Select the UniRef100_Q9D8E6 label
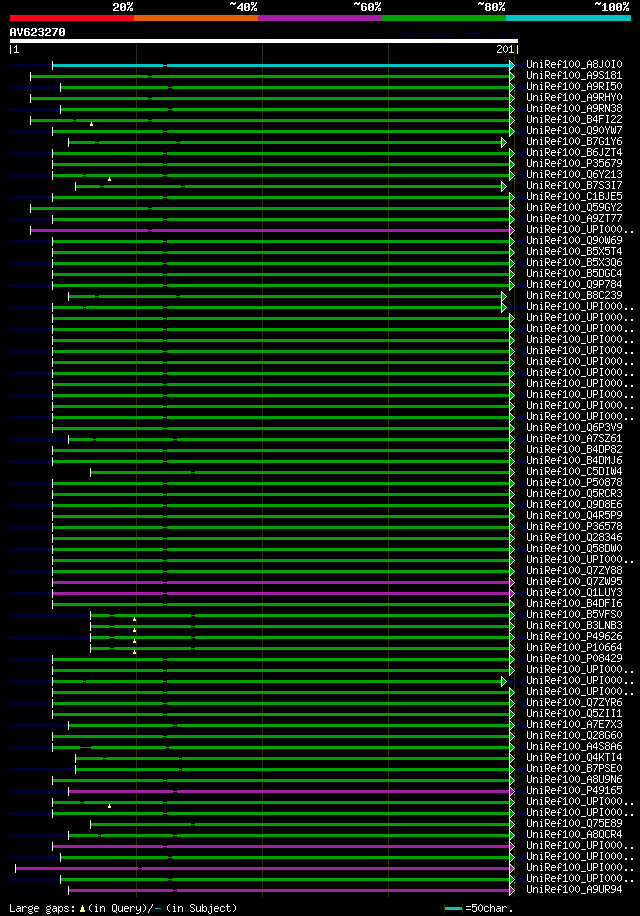The image size is (640, 916). [574, 504]
